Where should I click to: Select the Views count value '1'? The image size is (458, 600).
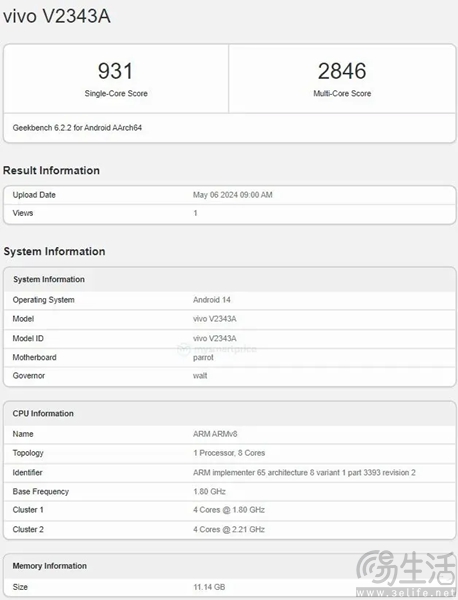tap(195, 213)
